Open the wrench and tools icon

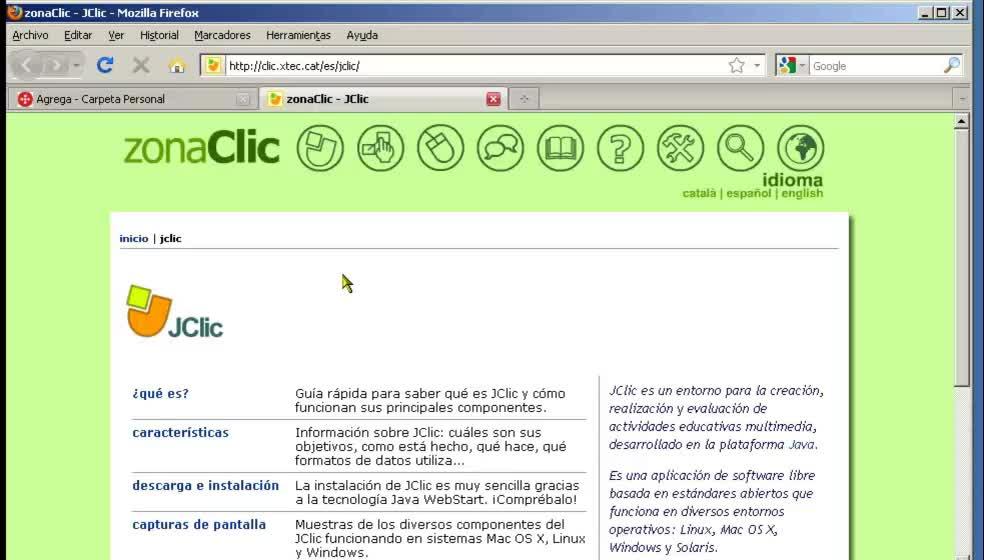pos(680,148)
